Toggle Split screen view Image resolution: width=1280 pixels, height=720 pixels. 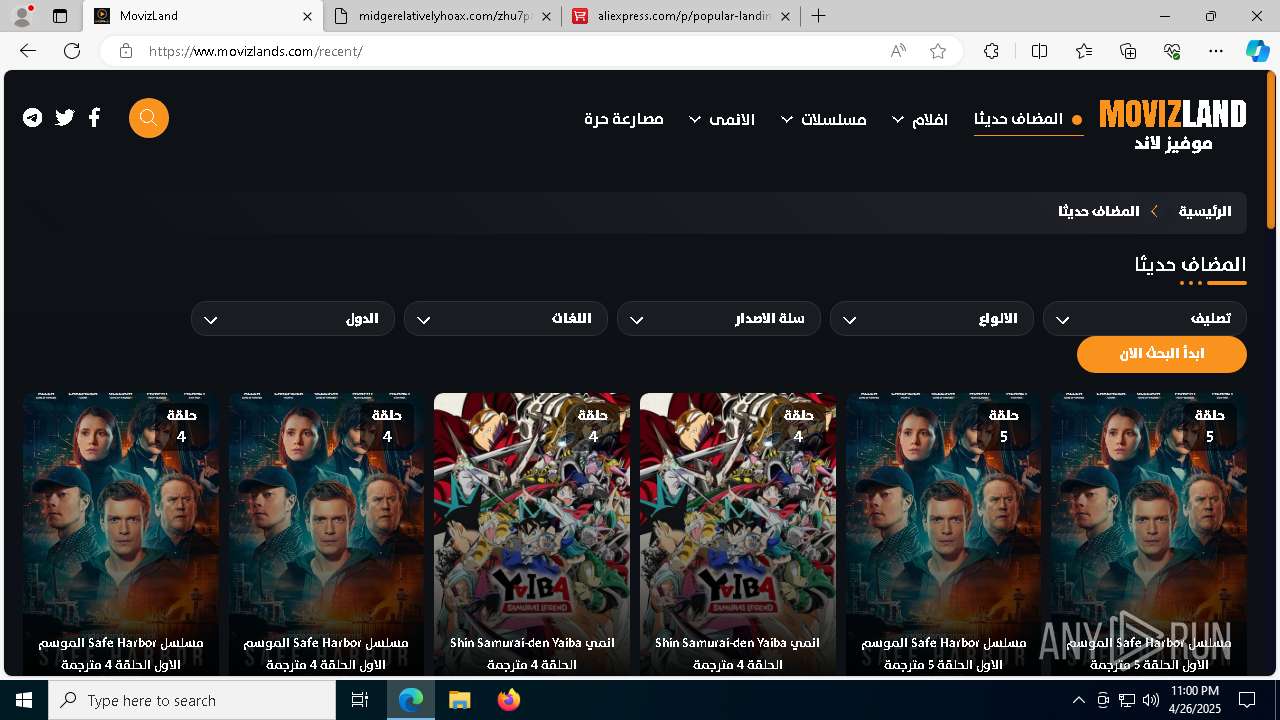(x=1039, y=51)
